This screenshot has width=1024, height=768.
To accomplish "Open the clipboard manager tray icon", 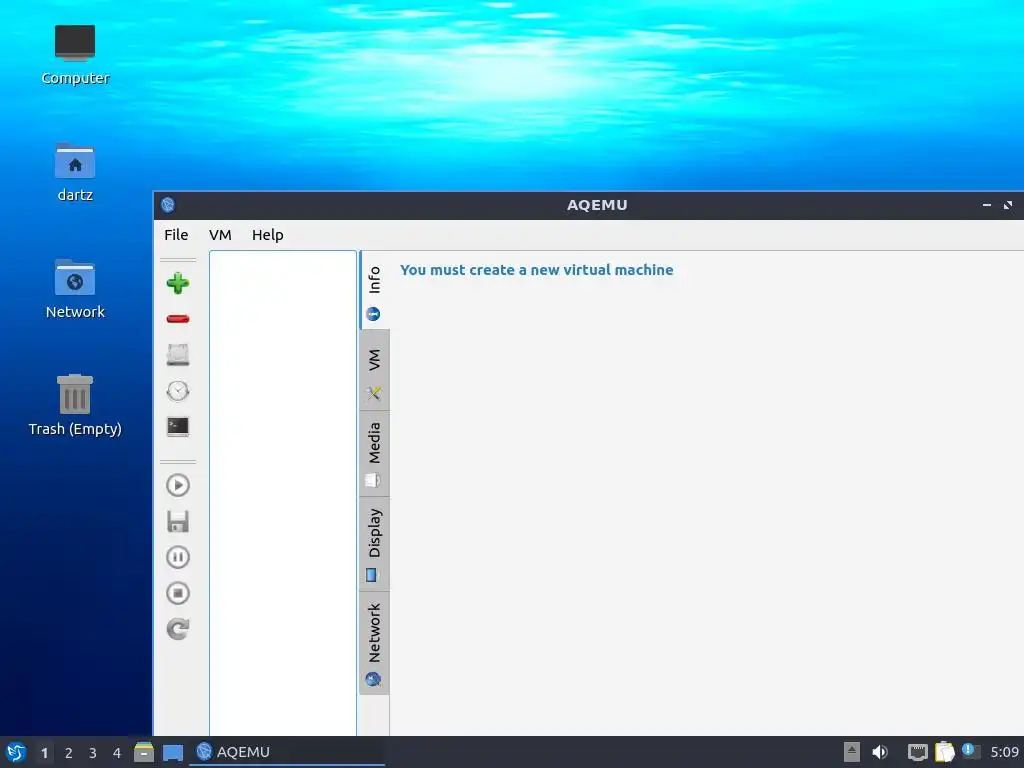I will pos(944,752).
